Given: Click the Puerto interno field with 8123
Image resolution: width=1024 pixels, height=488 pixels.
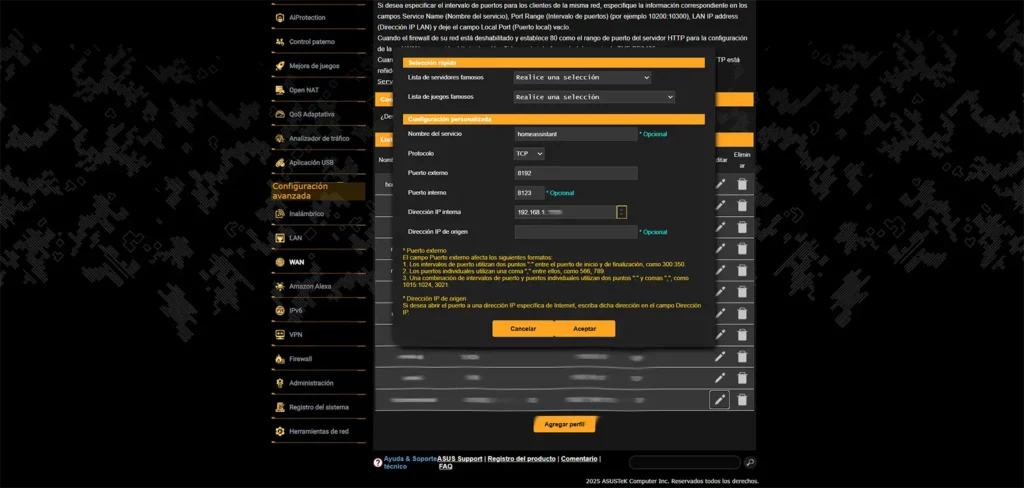Looking at the screenshot, I should click(529, 193).
